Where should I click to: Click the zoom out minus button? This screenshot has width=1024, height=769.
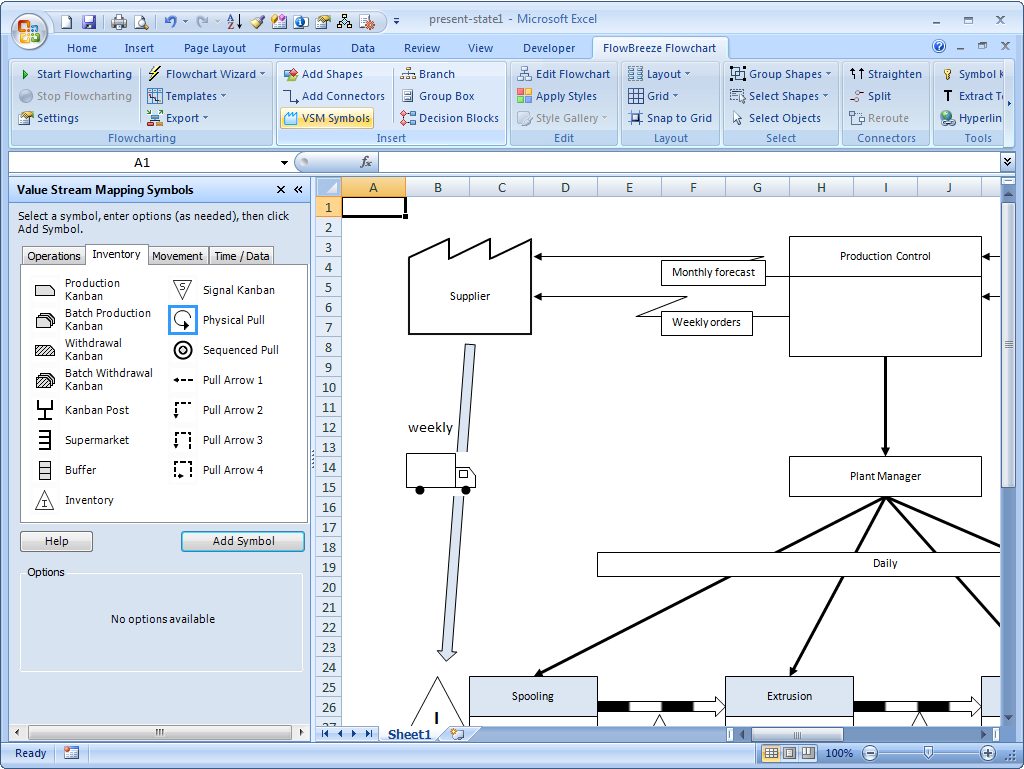coord(870,753)
